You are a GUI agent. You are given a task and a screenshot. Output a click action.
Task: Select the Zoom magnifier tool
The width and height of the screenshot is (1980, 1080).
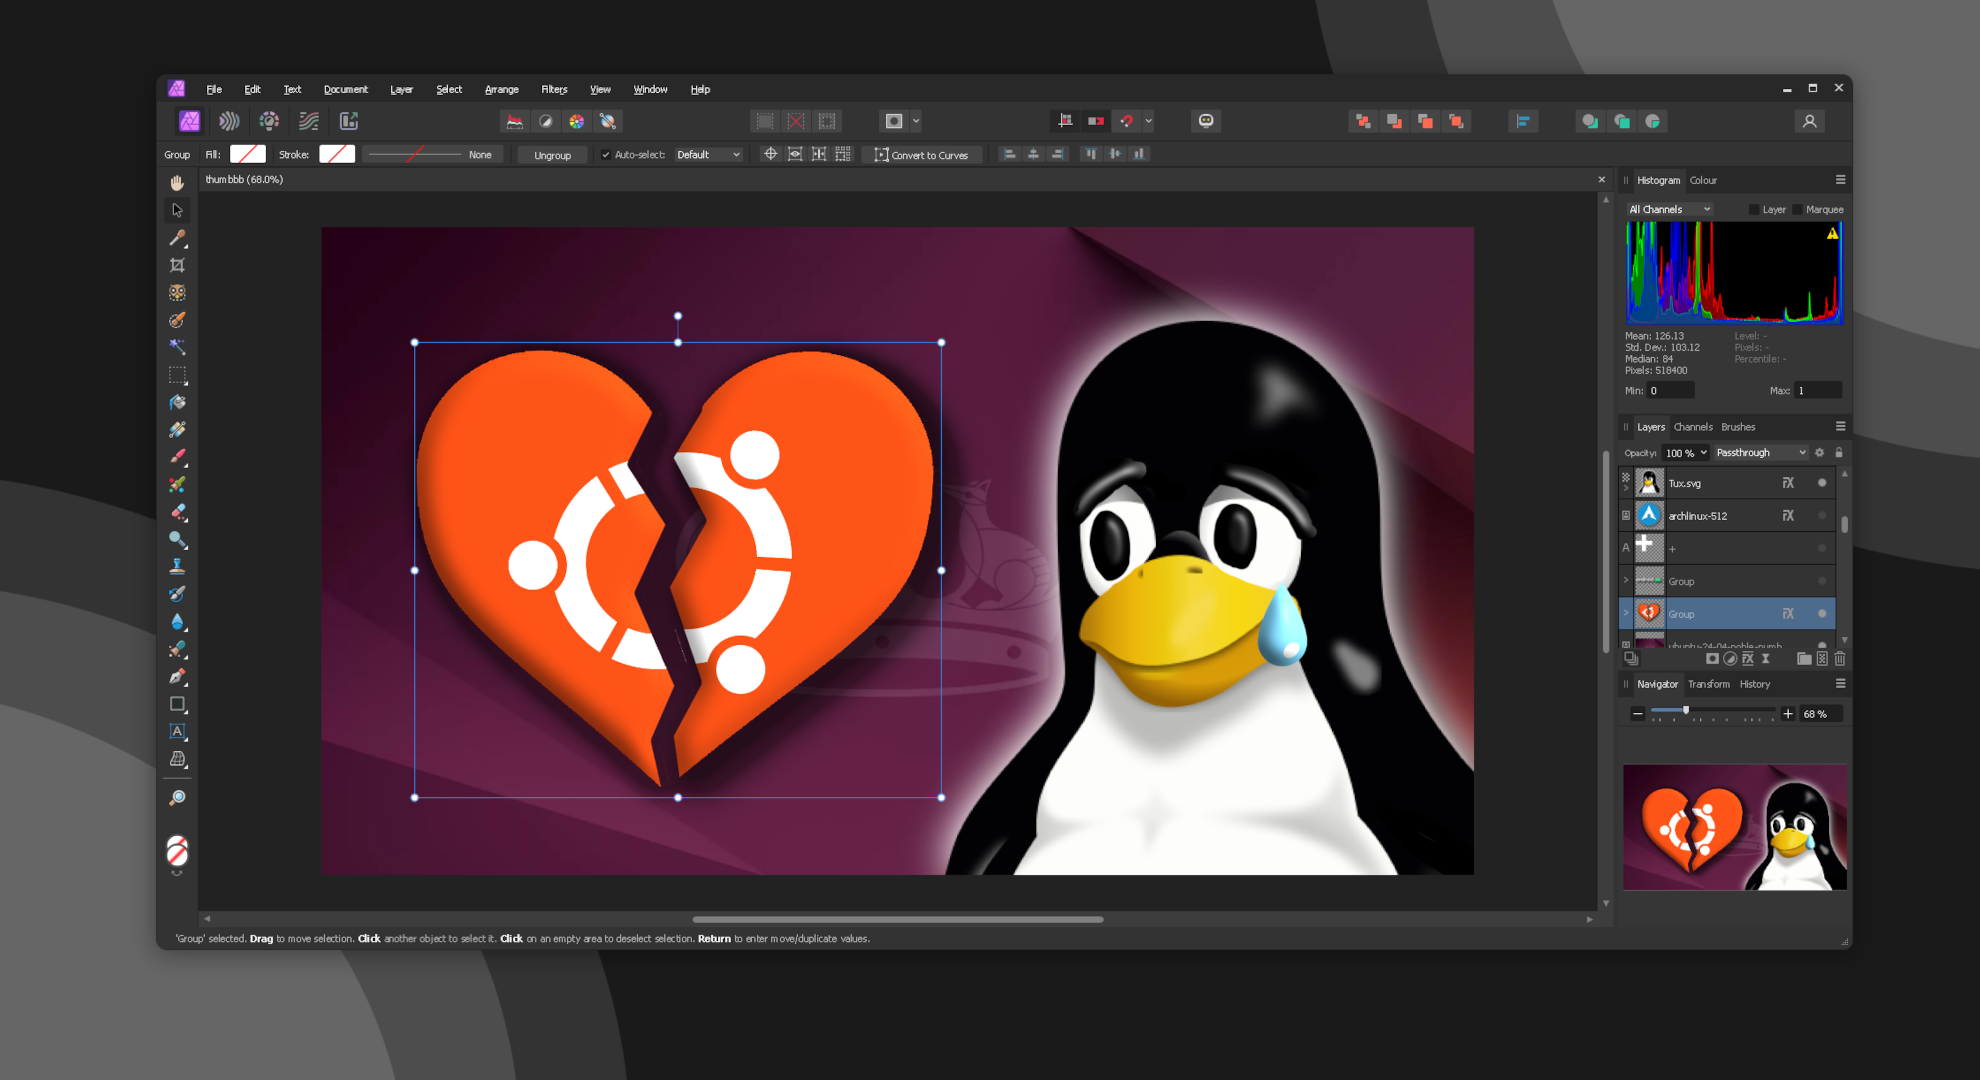pos(177,798)
